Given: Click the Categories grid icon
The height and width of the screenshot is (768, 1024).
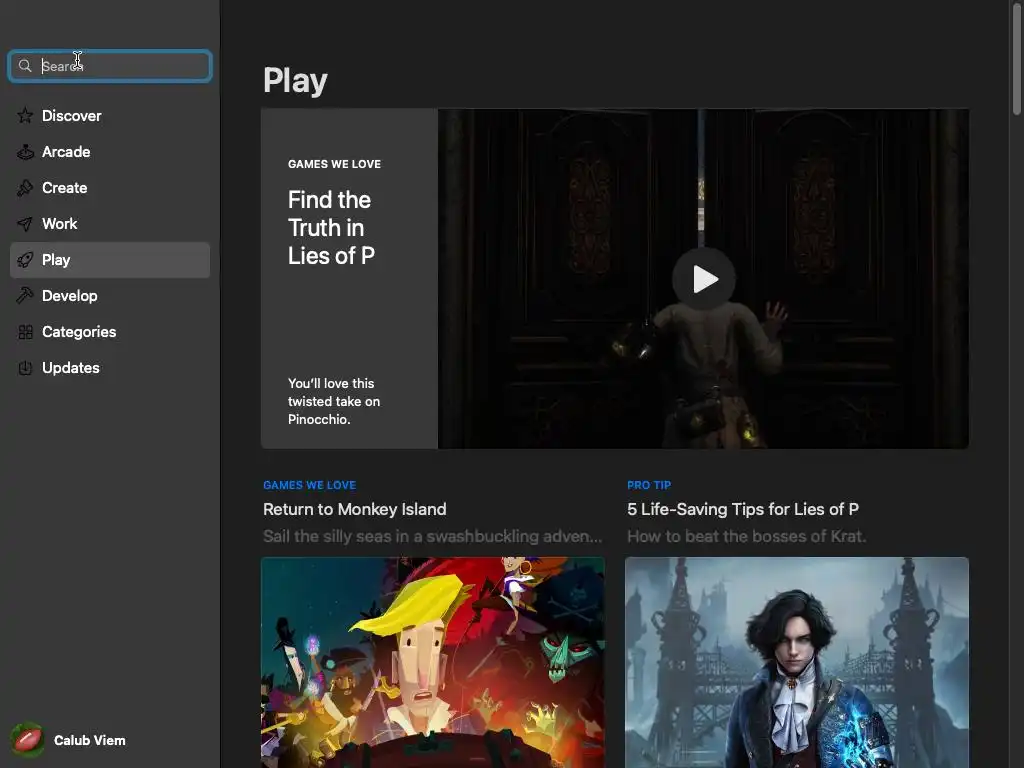Looking at the screenshot, I should coord(25,332).
